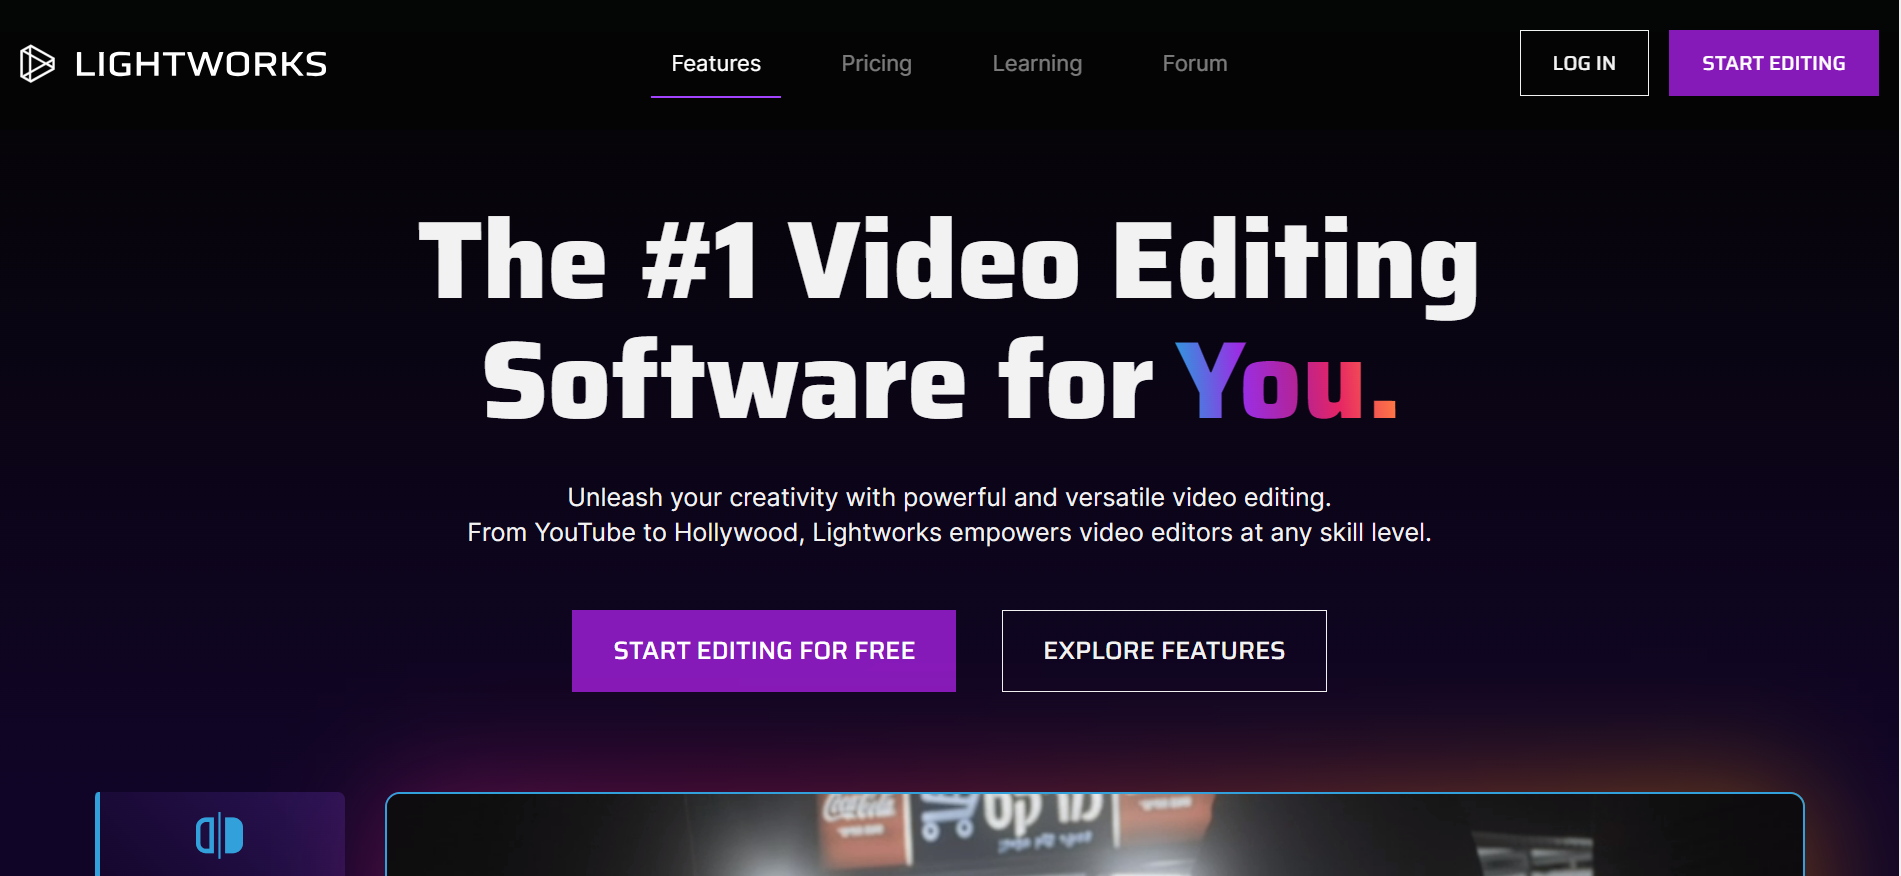
Task: Click the LIGHTWORKS wordmark in the header
Action: click(201, 64)
